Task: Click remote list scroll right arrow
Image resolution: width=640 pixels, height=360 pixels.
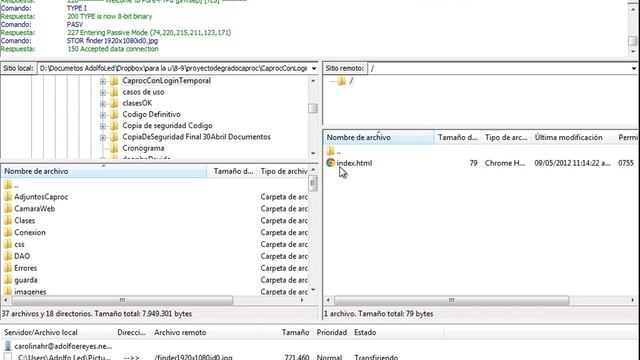Action: 633,300
